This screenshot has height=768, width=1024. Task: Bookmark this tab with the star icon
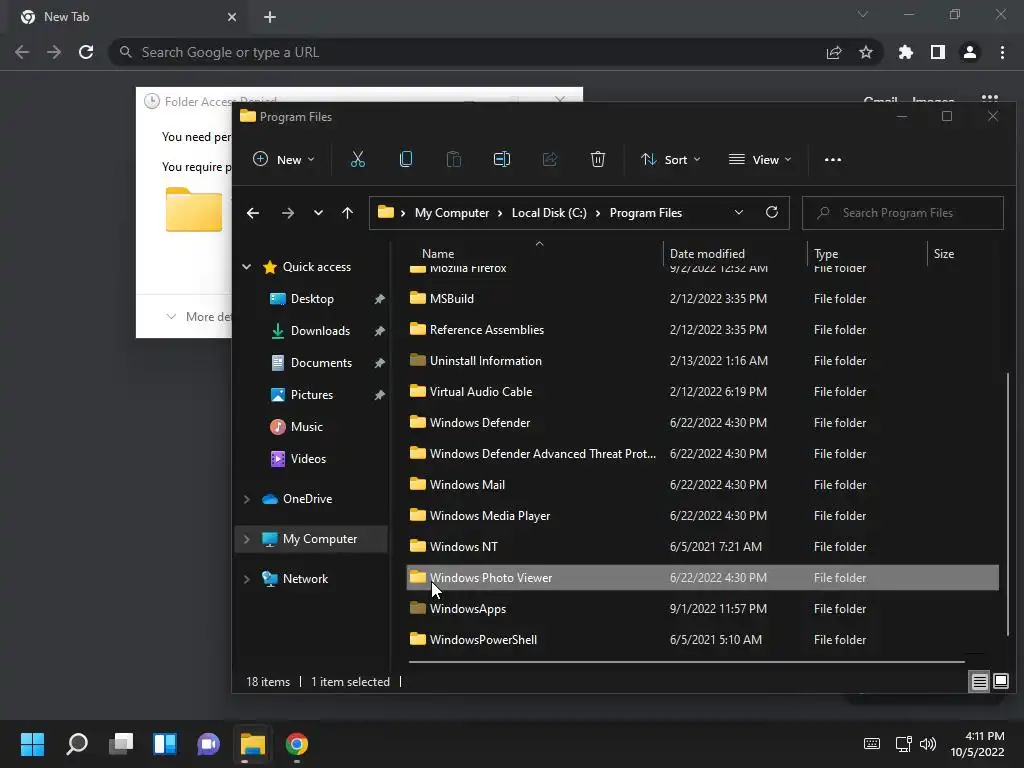click(x=865, y=52)
